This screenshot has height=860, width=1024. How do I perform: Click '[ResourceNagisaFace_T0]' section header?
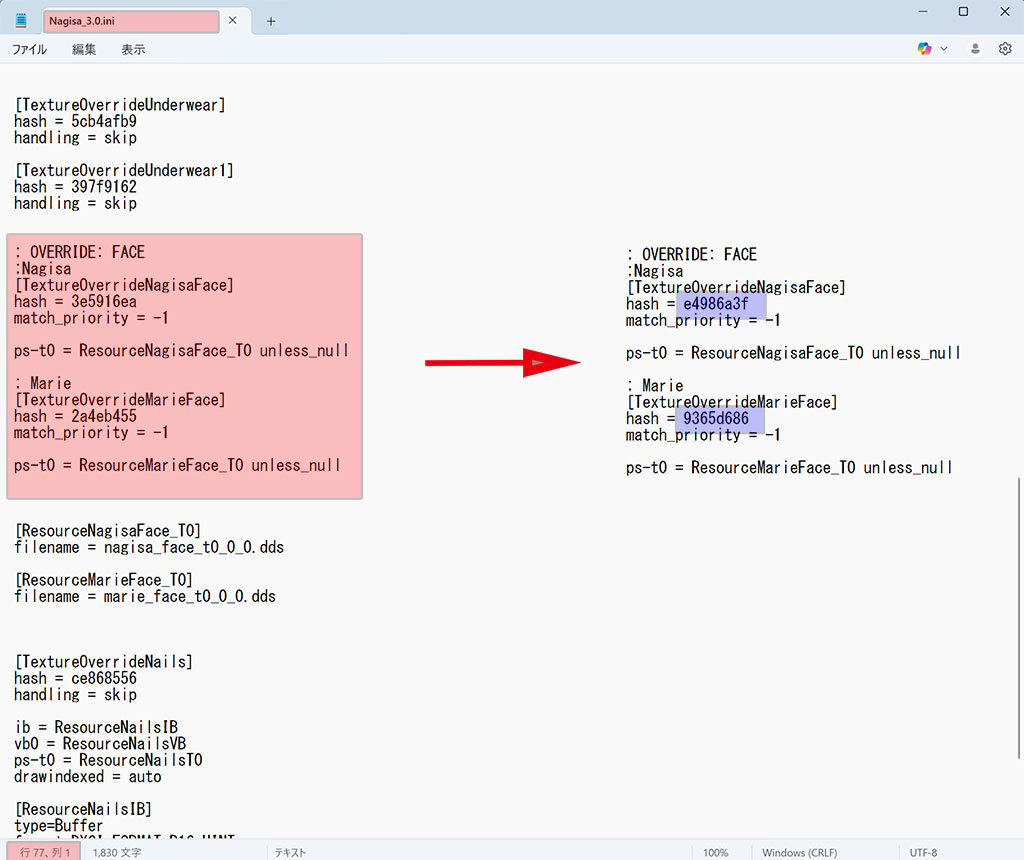click(108, 531)
